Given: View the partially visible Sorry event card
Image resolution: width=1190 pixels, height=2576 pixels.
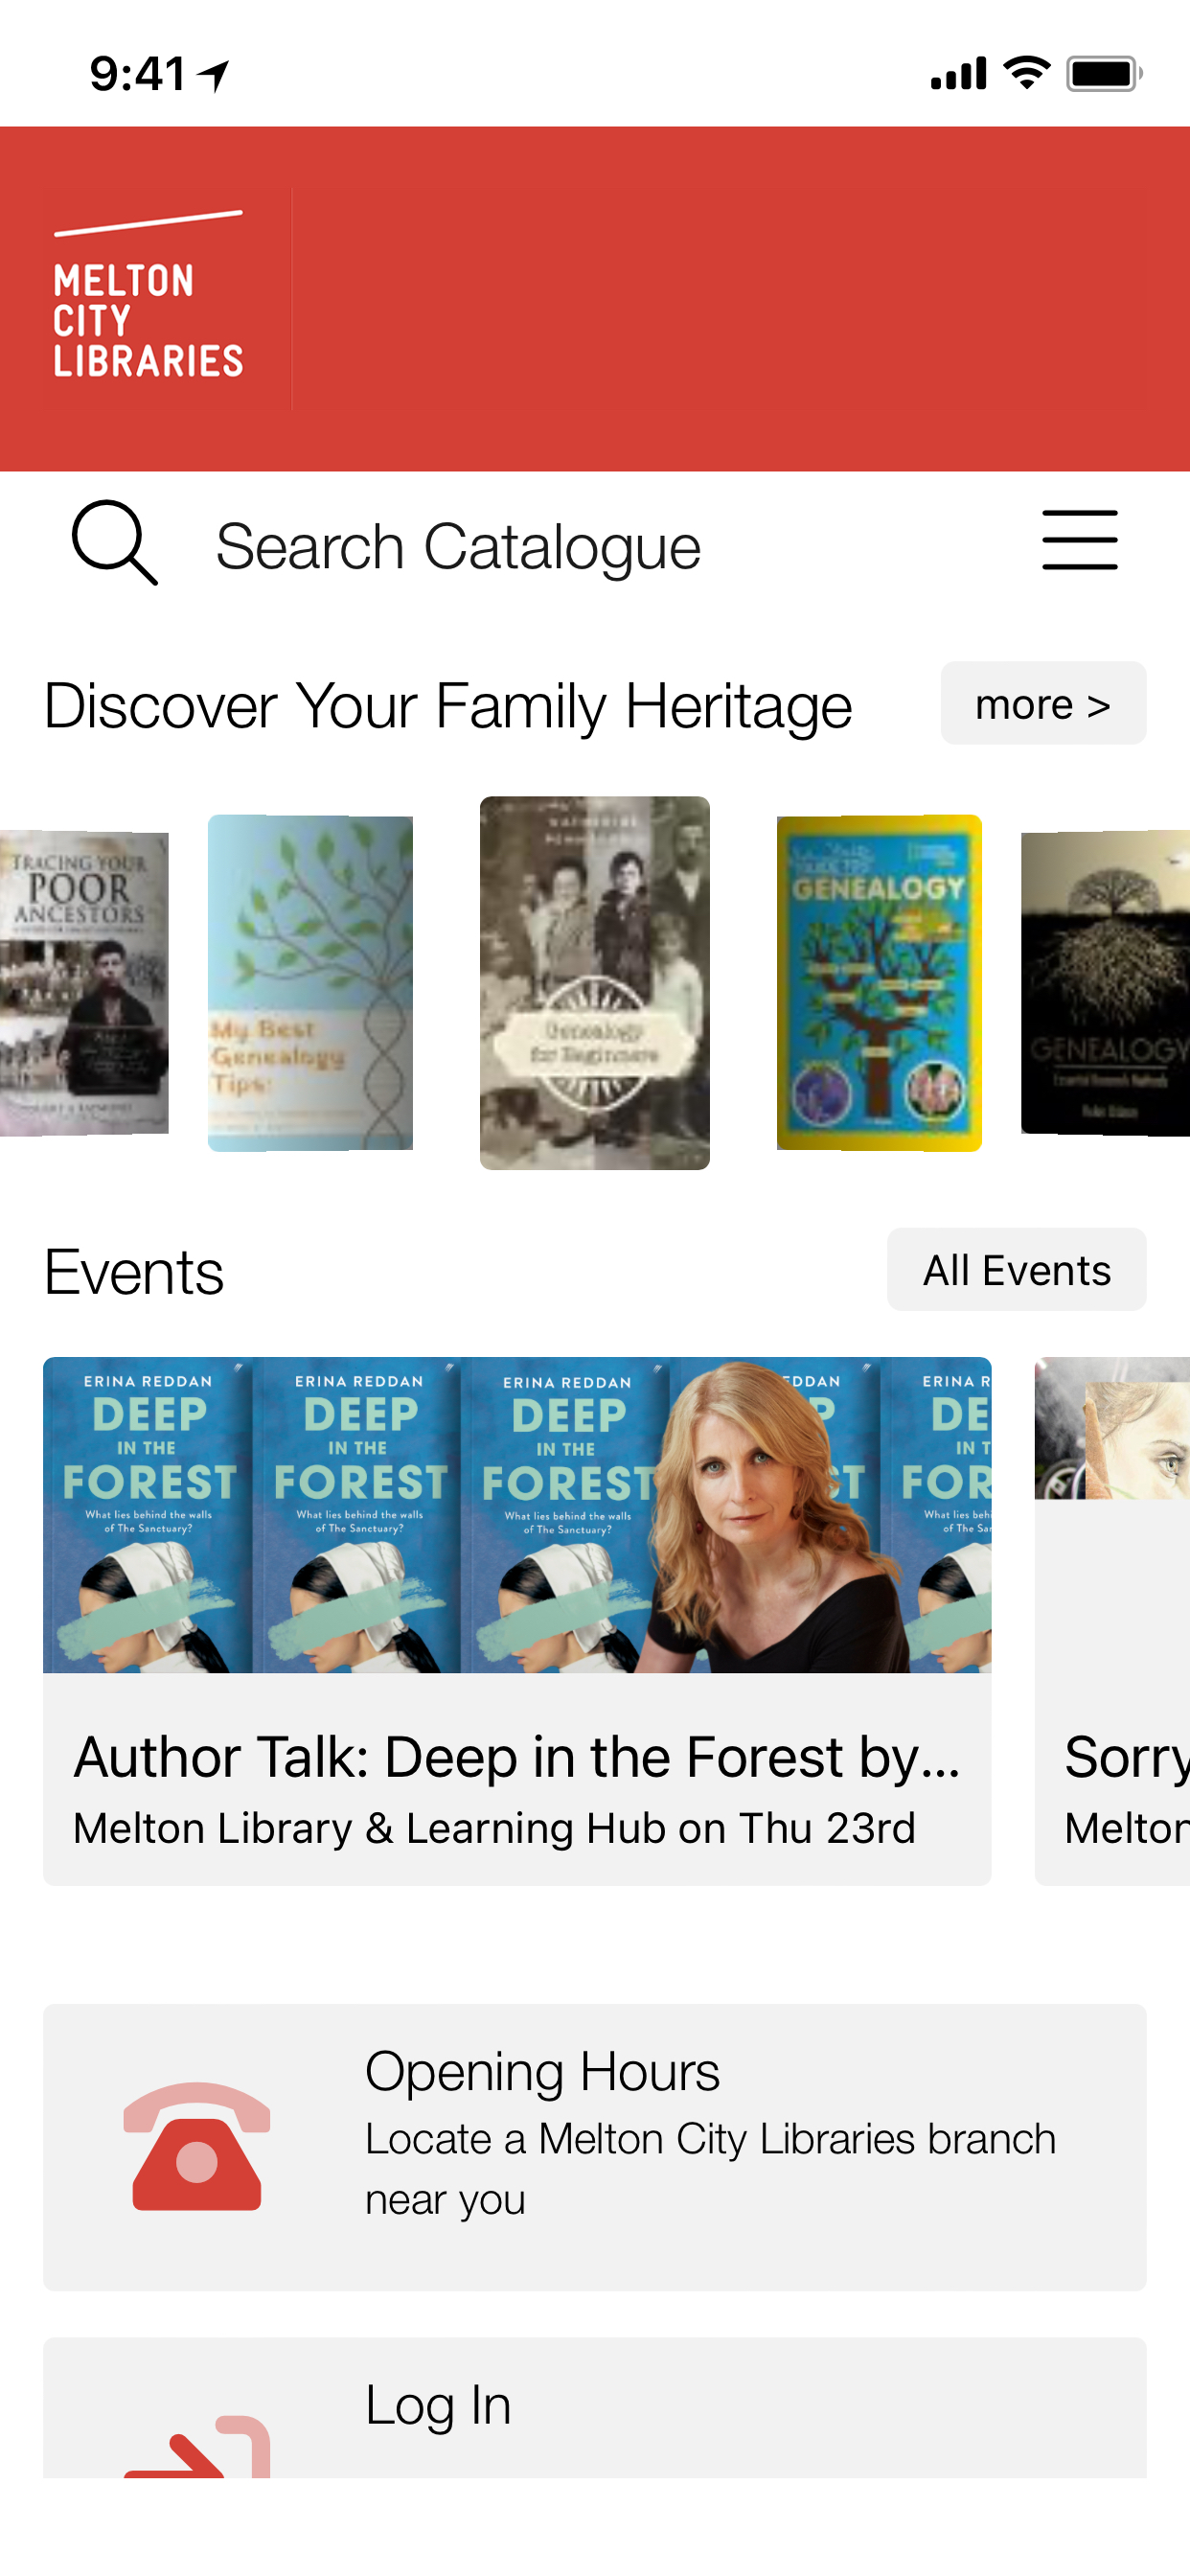Looking at the screenshot, I should pyautogui.click(x=1113, y=1620).
